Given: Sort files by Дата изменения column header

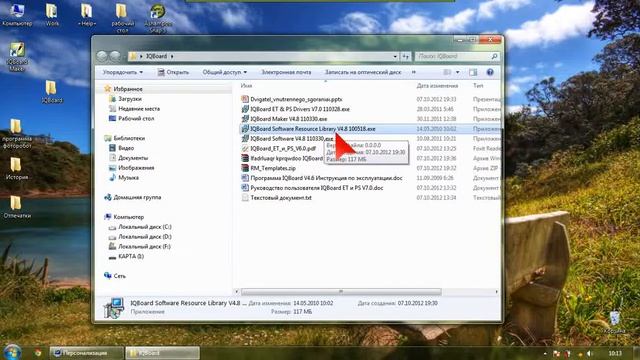Looking at the screenshot, I should click(x=437, y=86).
